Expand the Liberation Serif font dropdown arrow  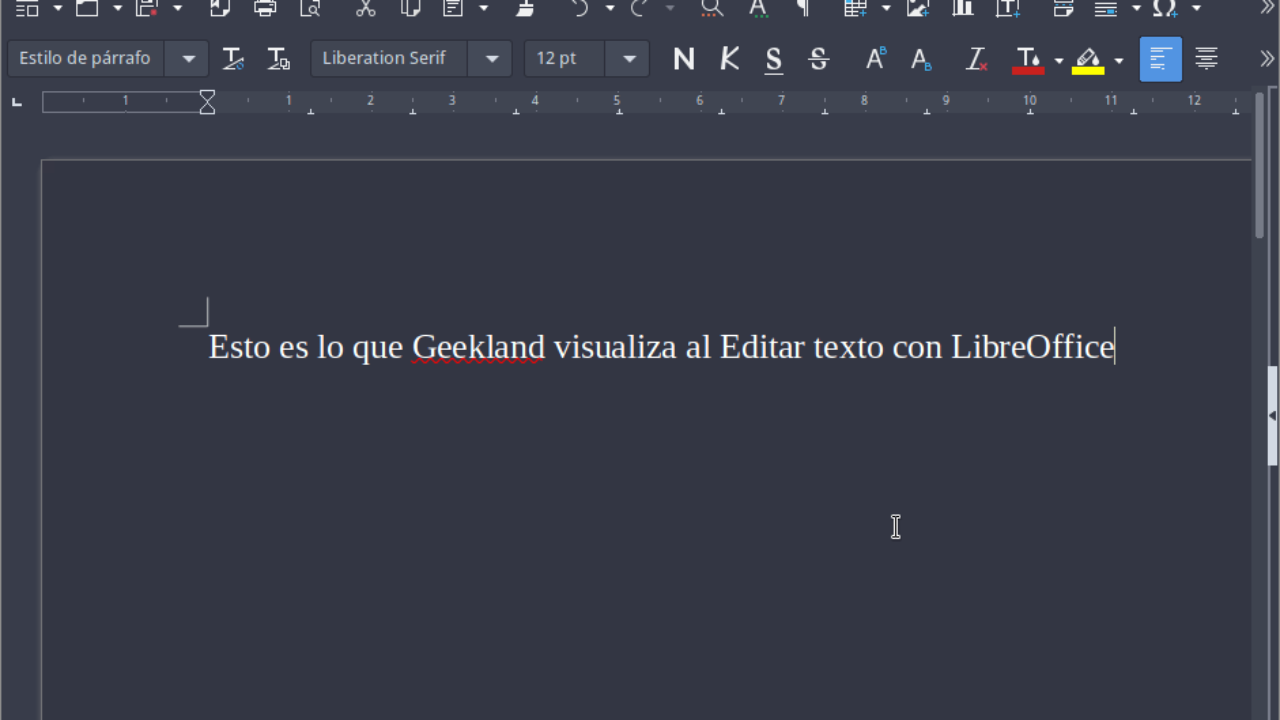pyautogui.click(x=491, y=59)
